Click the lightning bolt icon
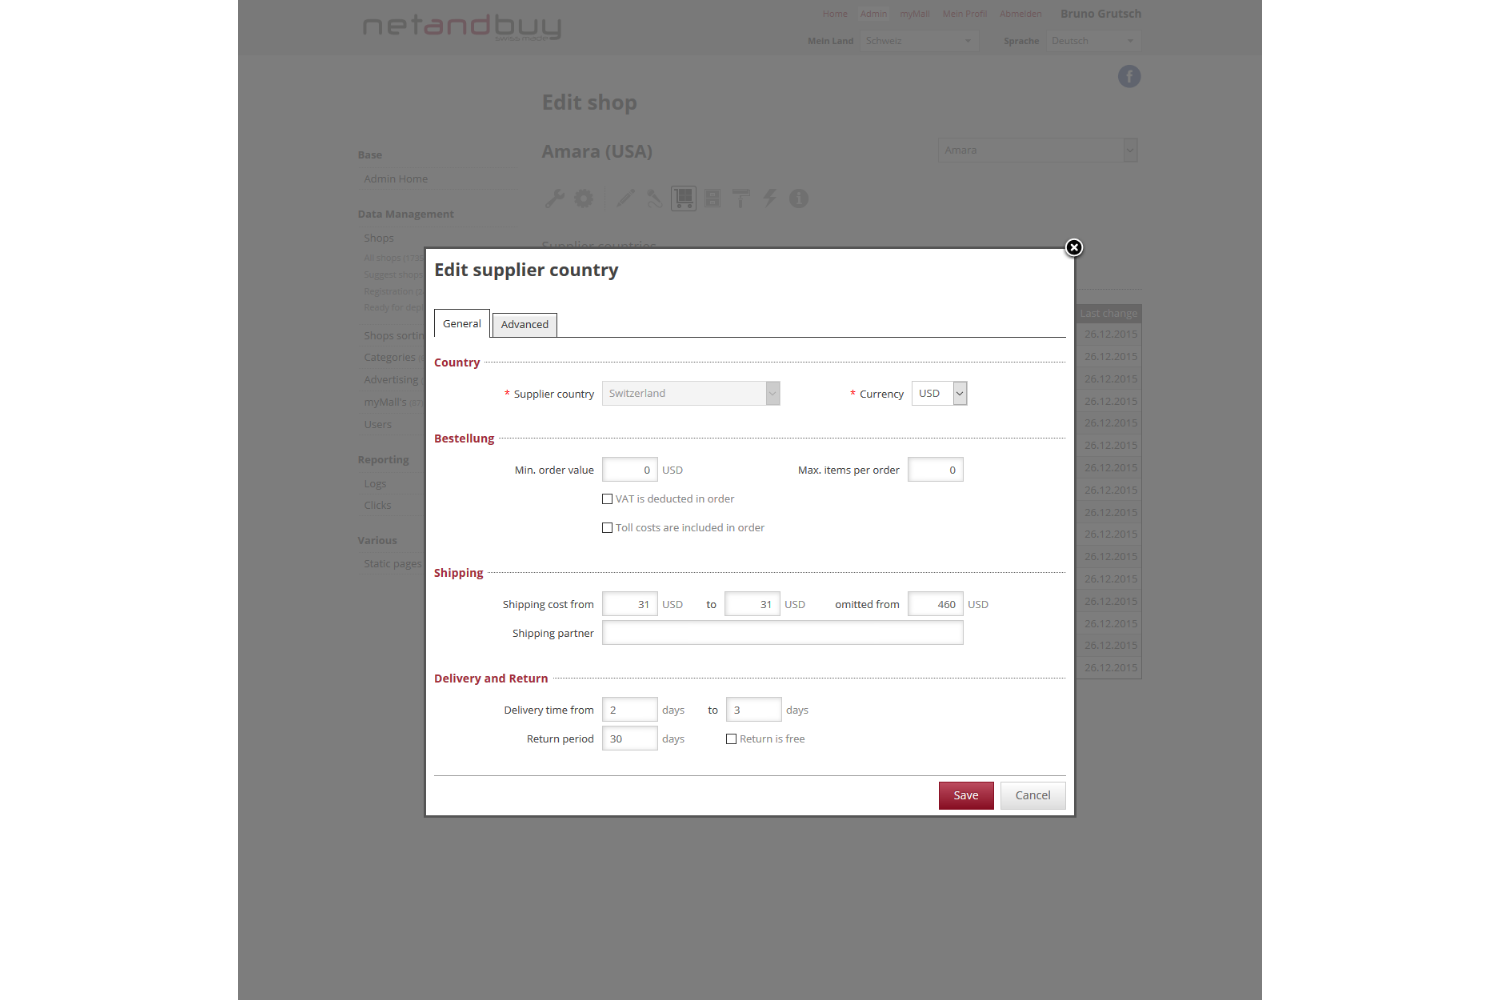Screen dimensions: 1500x1000 [770, 199]
